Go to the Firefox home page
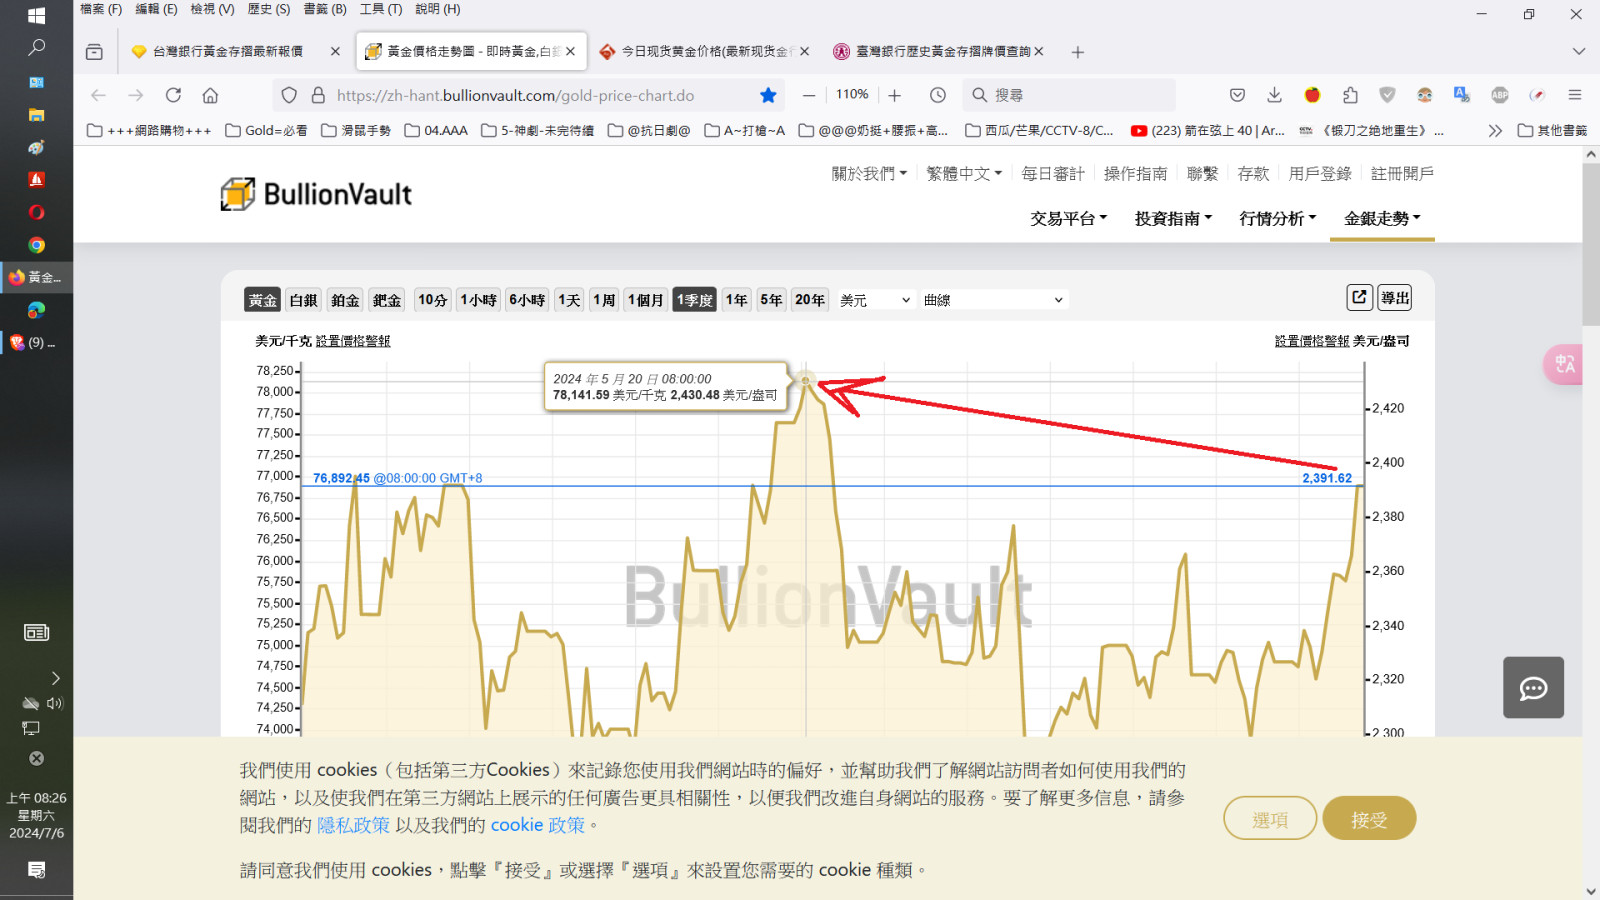The height and width of the screenshot is (900, 1600). (x=210, y=95)
